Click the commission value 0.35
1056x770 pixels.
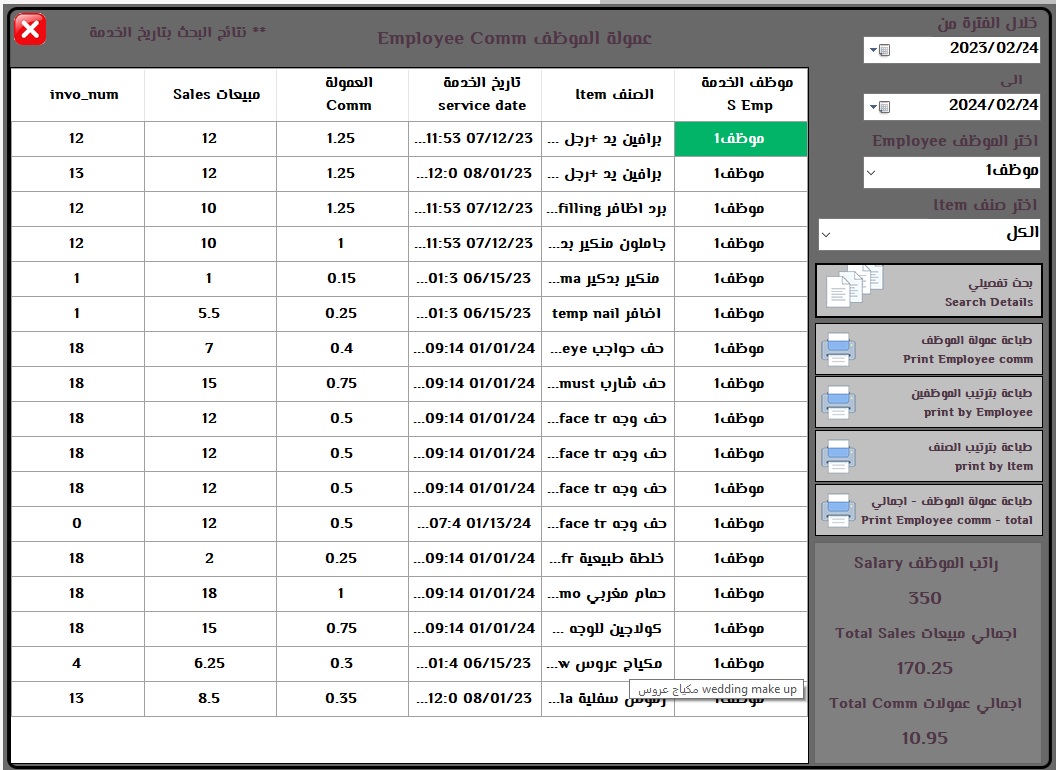[342, 699]
